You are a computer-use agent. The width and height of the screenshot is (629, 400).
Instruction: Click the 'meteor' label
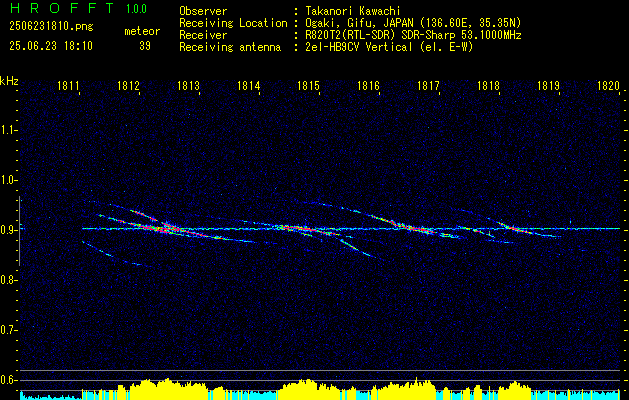click(x=142, y=31)
